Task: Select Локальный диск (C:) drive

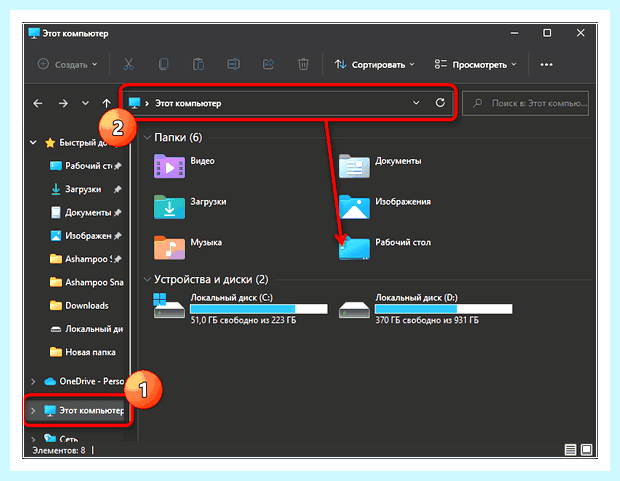Action: [x=240, y=309]
